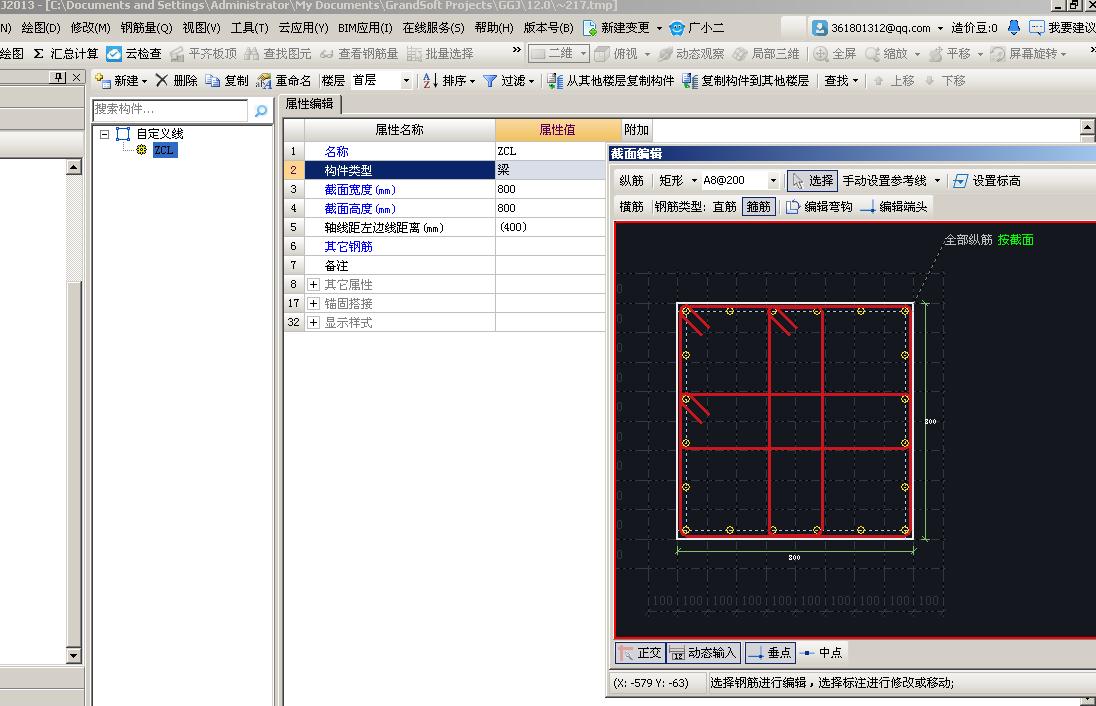
Task: Expand 锚固搭接 row
Action: click(x=313, y=304)
